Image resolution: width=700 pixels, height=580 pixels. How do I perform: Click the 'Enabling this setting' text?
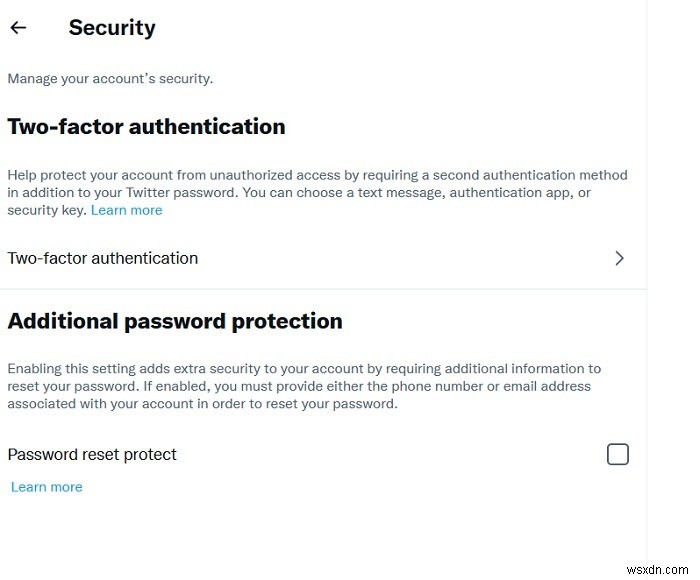(x=70, y=369)
